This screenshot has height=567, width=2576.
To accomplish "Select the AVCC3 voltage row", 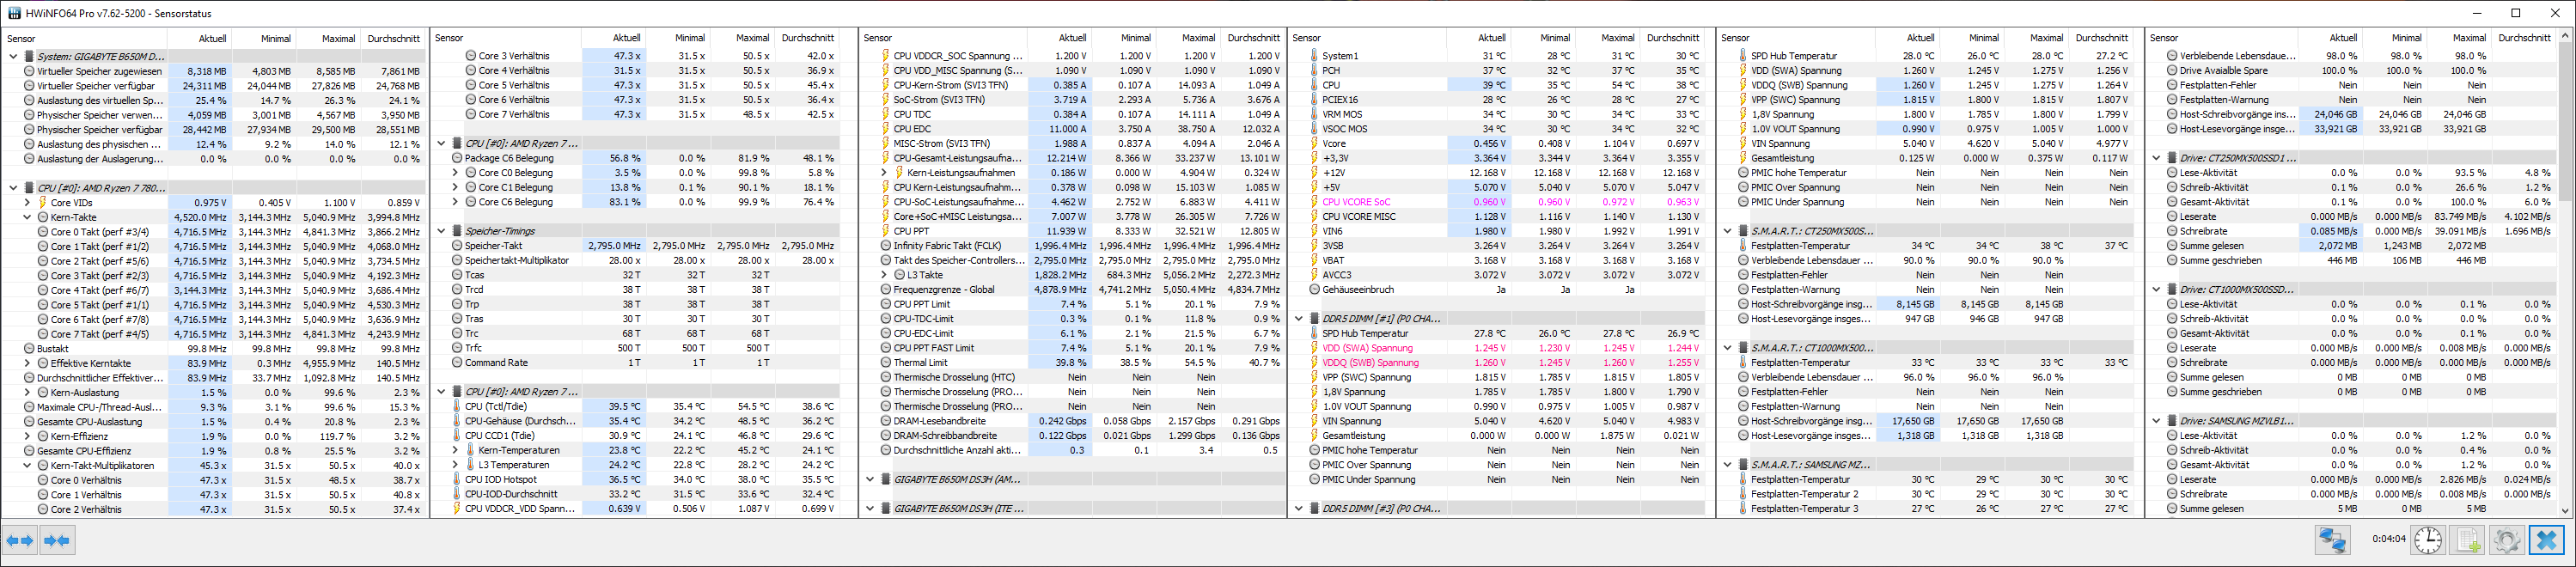I will [1501, 274].
